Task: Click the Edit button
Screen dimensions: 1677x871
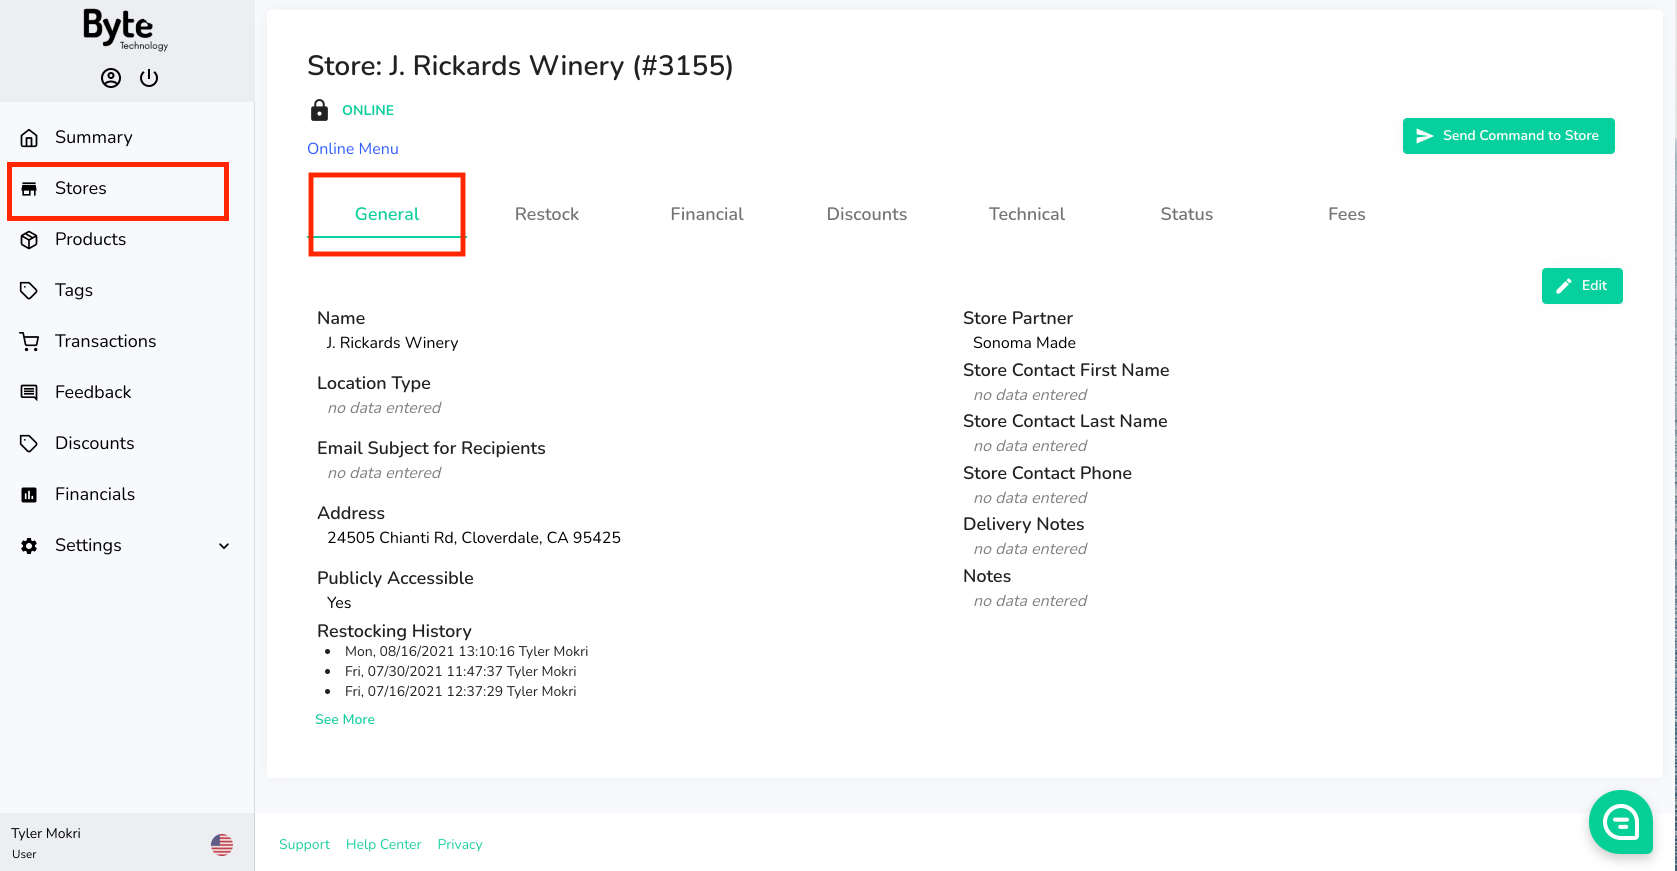Action: (x=1582, y=286)
